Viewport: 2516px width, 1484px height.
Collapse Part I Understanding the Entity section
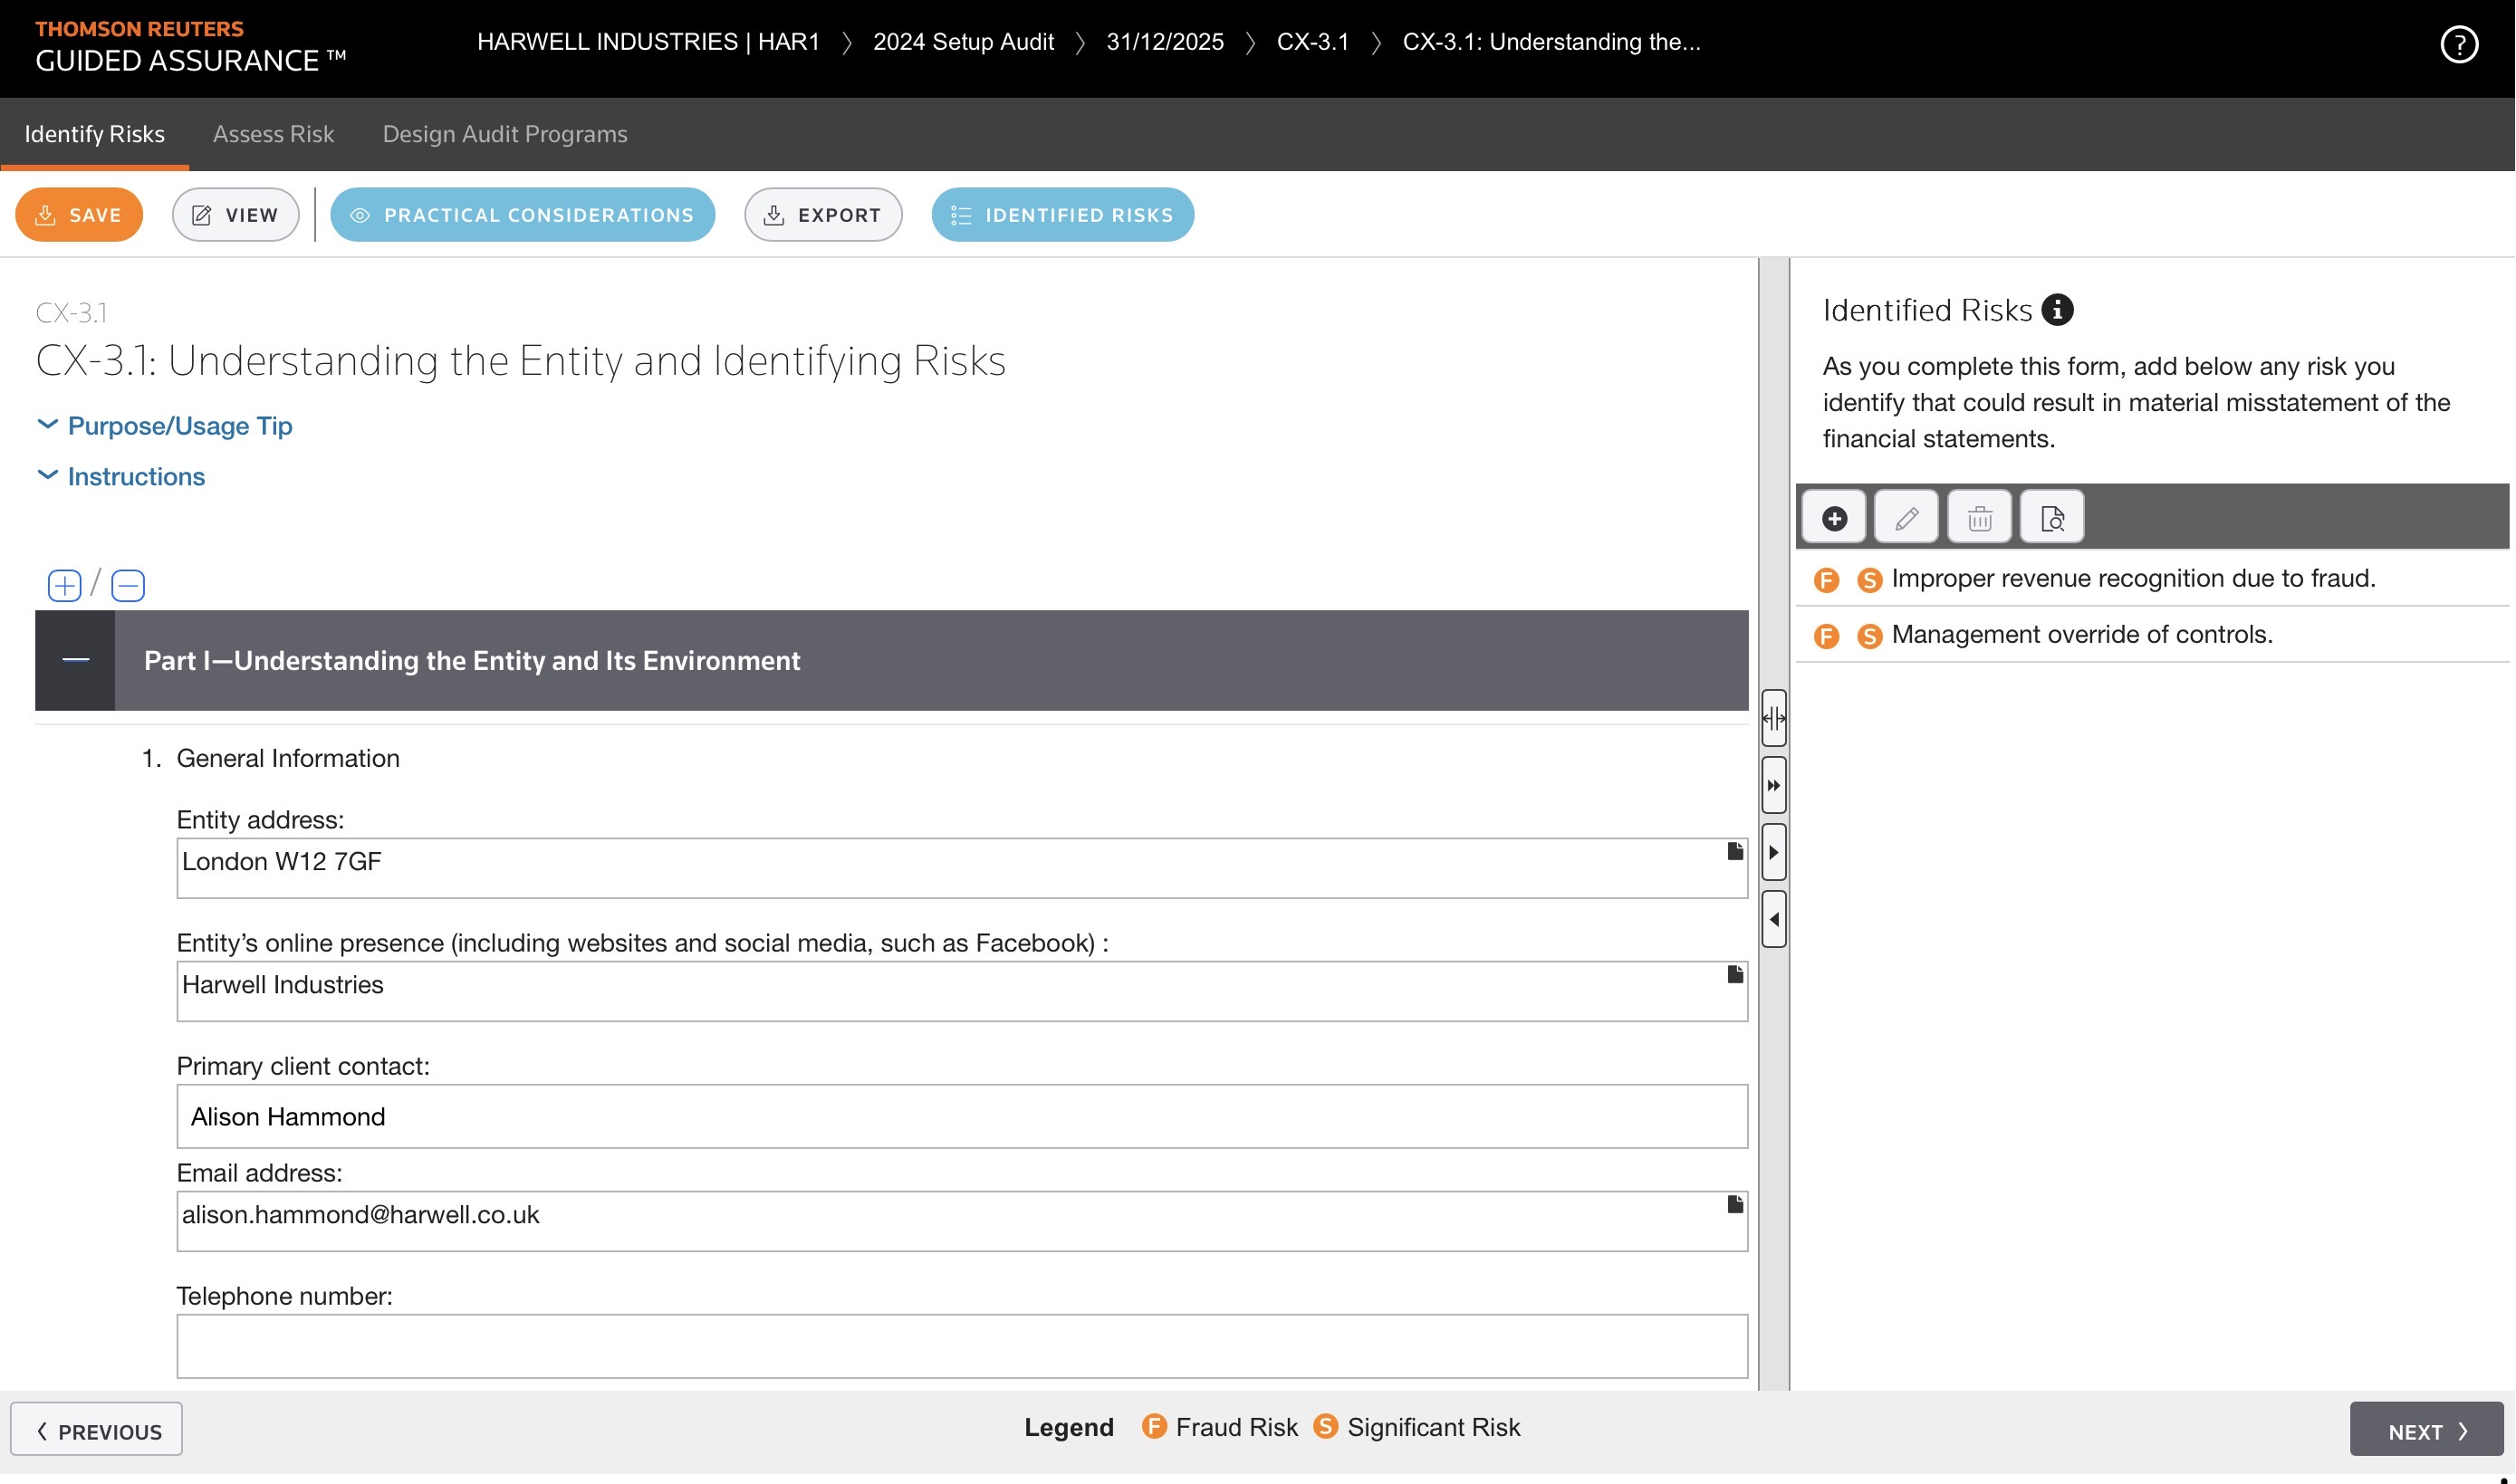[75, 660]
